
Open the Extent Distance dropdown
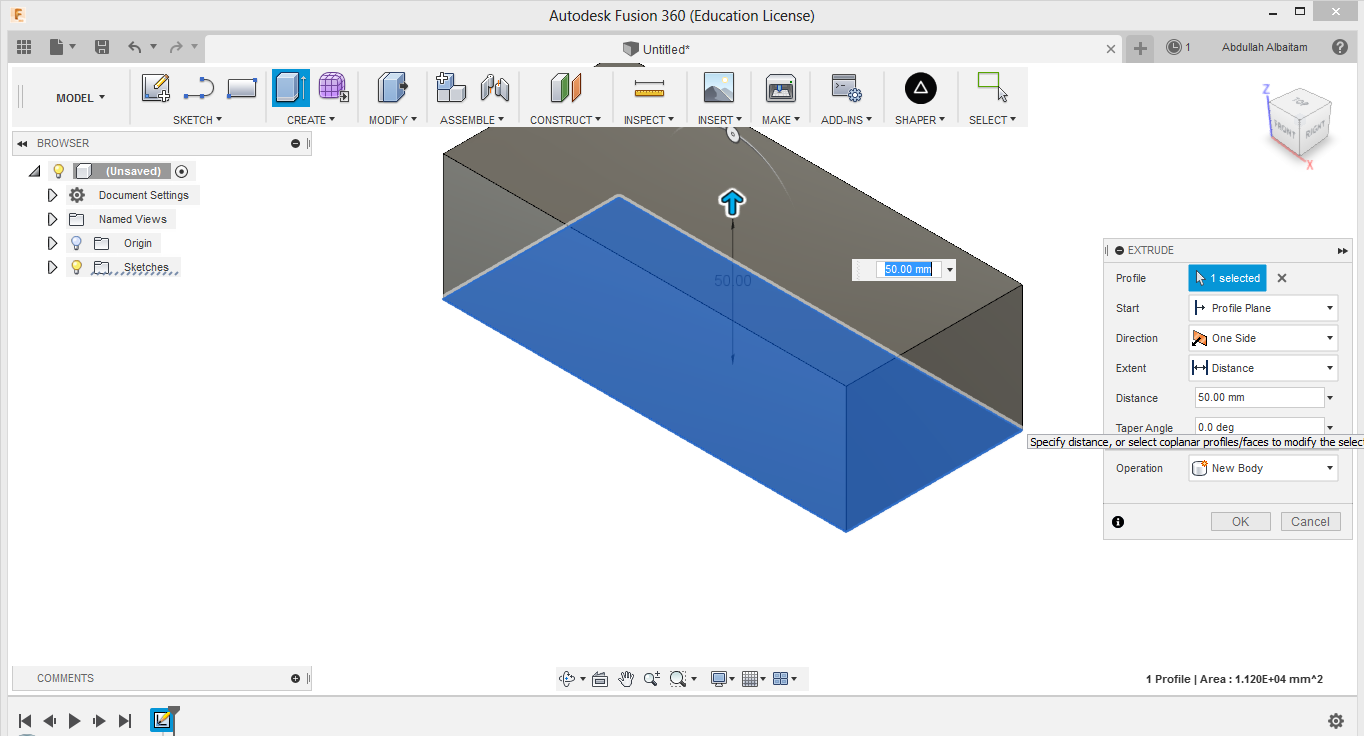coord(1263,368)
